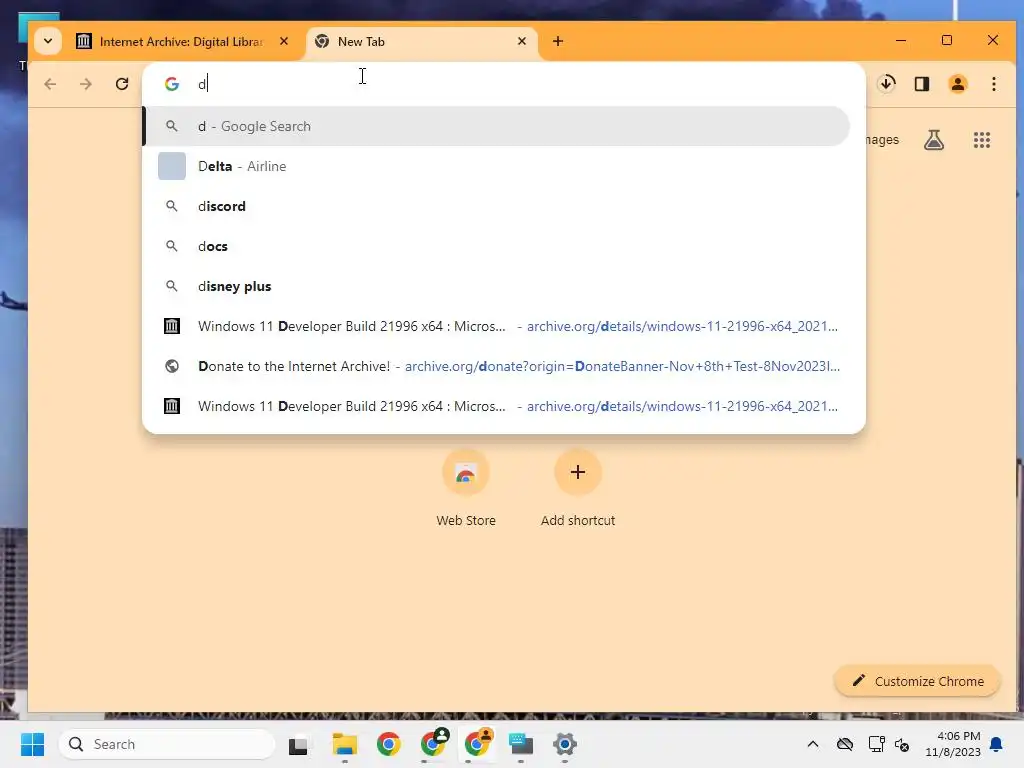This screenshot has width=1024, height=768.
Task: Open the Chrome three-dot menu
Action: point(993,84)
